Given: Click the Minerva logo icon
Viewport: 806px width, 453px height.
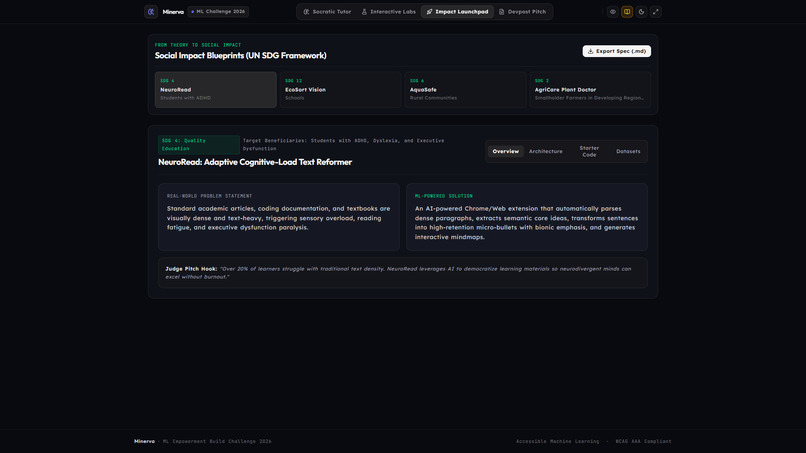Looking at the screenshot, I should point(151,12).
